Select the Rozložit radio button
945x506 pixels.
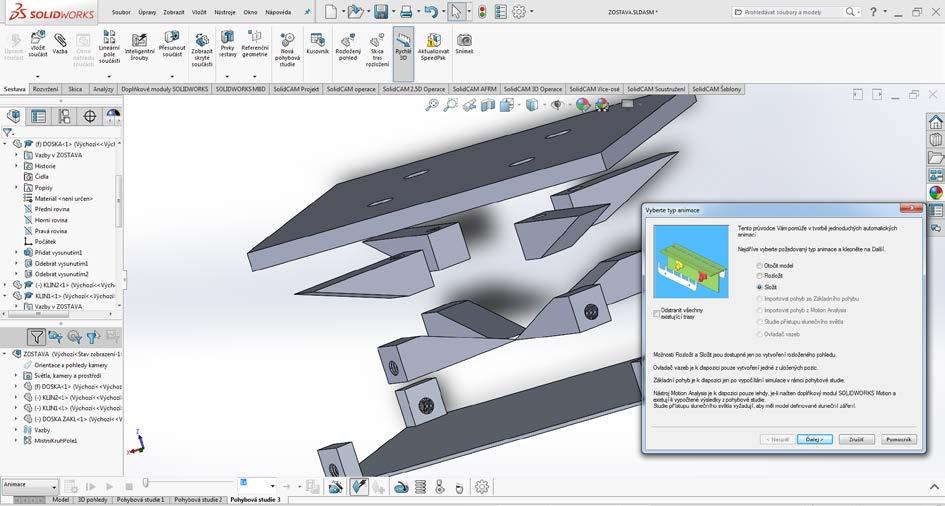(759, 276)
